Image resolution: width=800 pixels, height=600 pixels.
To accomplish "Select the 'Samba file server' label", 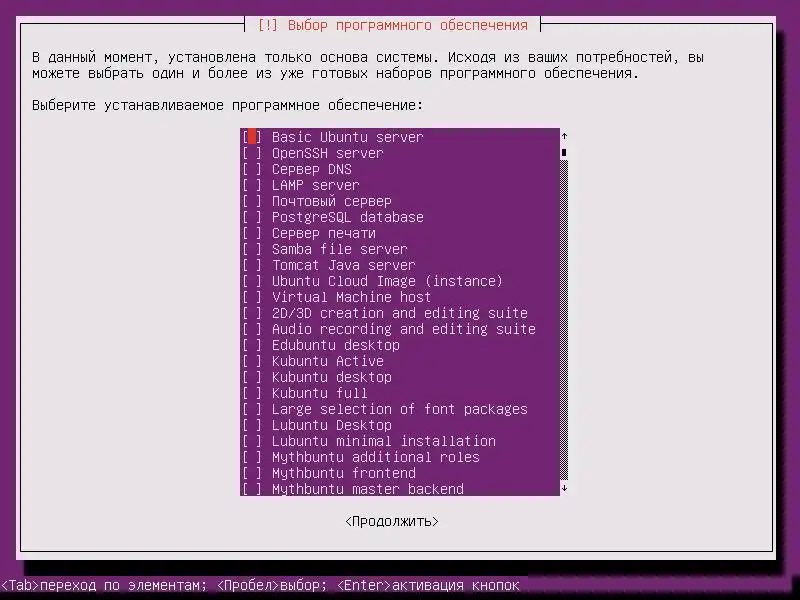I will [x=340, y=249].
